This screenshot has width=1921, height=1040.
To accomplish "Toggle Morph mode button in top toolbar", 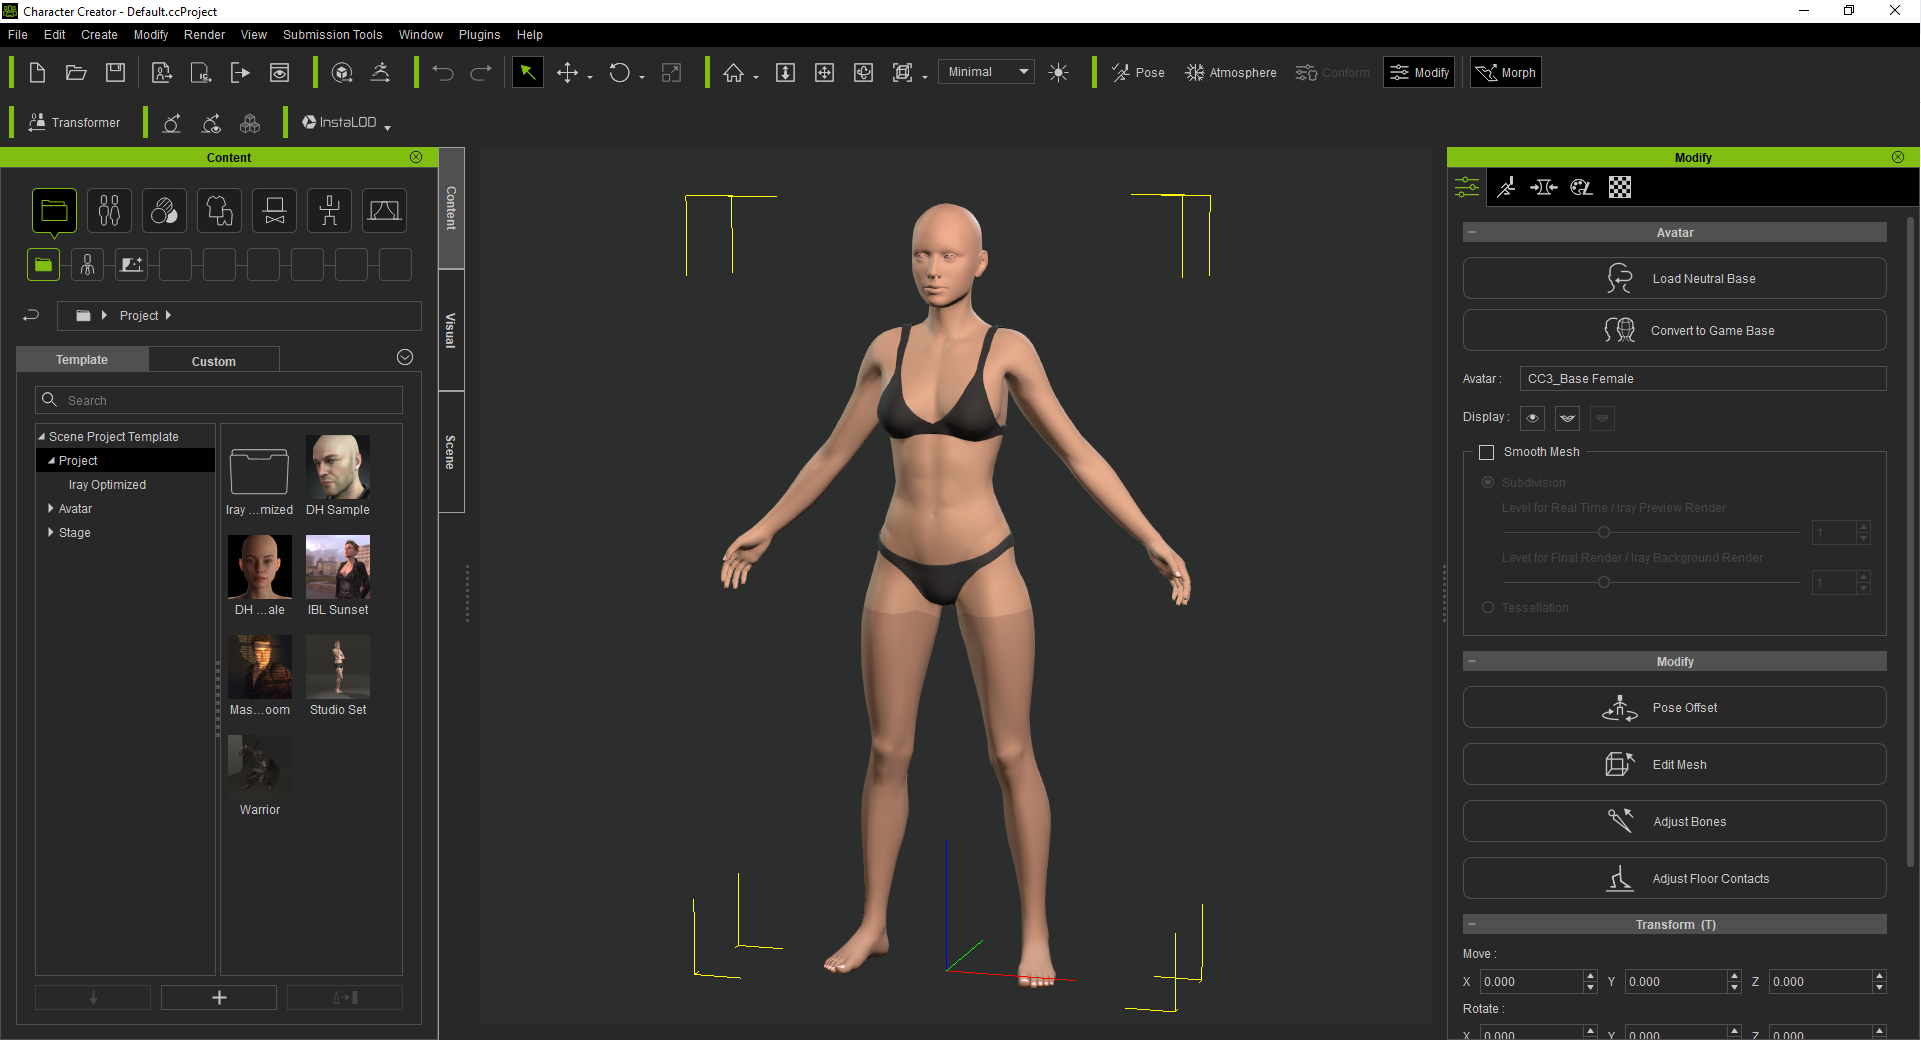I will (1506, 72).
